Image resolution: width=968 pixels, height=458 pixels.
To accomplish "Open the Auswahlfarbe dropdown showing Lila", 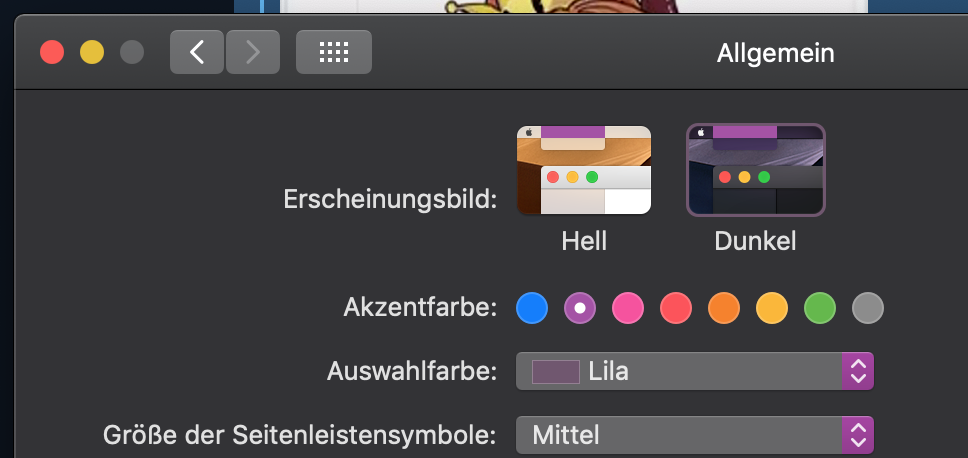I will point(680,371).
